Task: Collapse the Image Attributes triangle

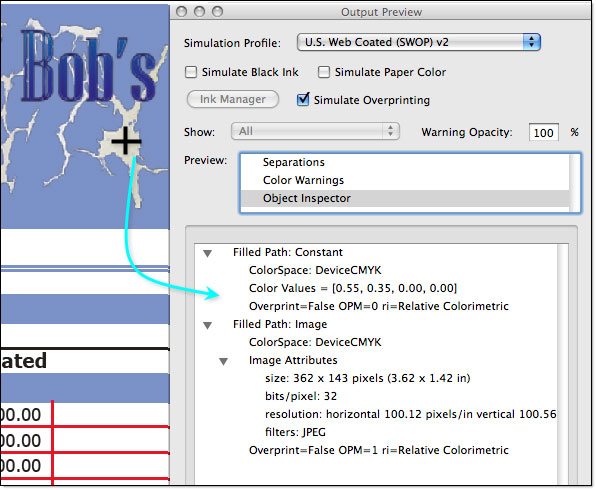Action: [224, 362]
